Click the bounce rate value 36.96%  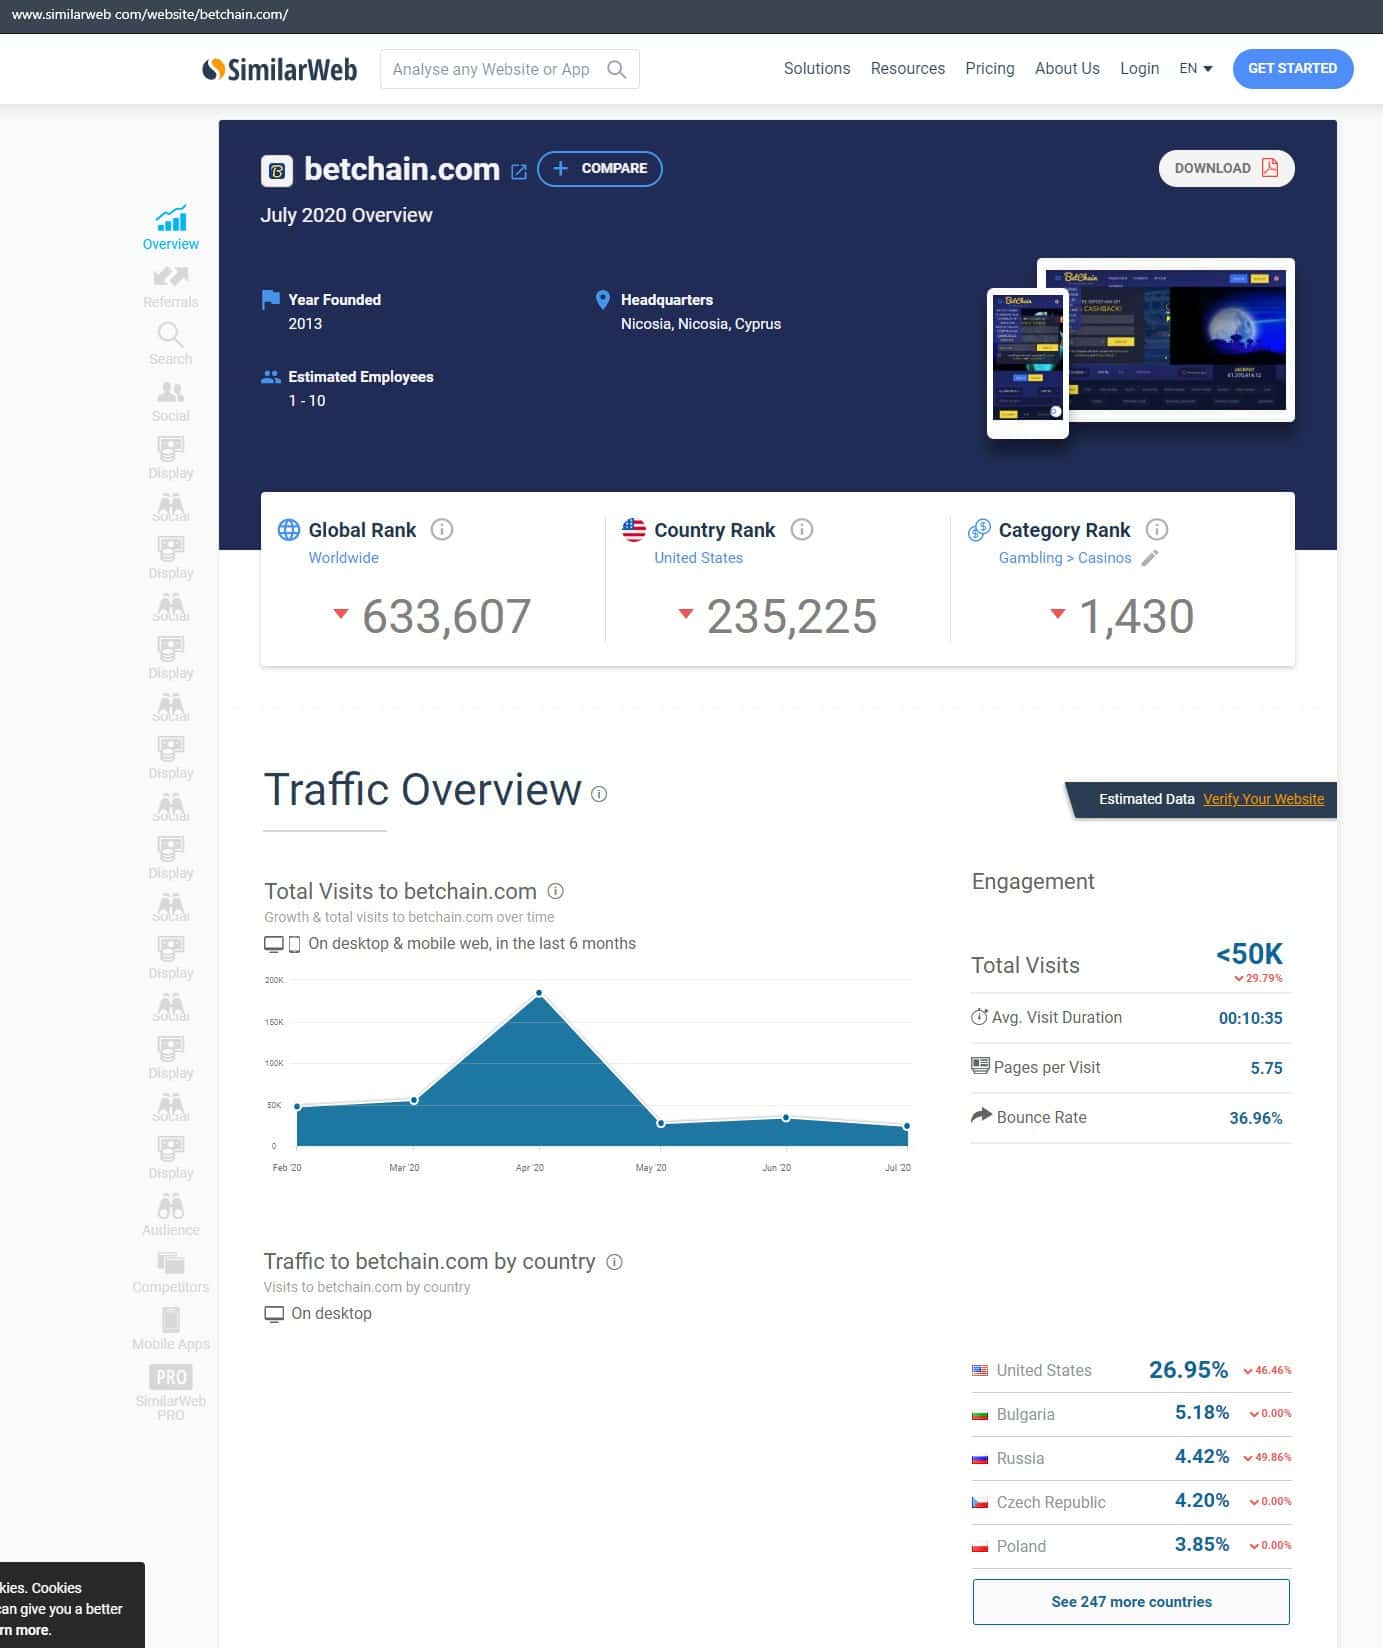1256,1118
